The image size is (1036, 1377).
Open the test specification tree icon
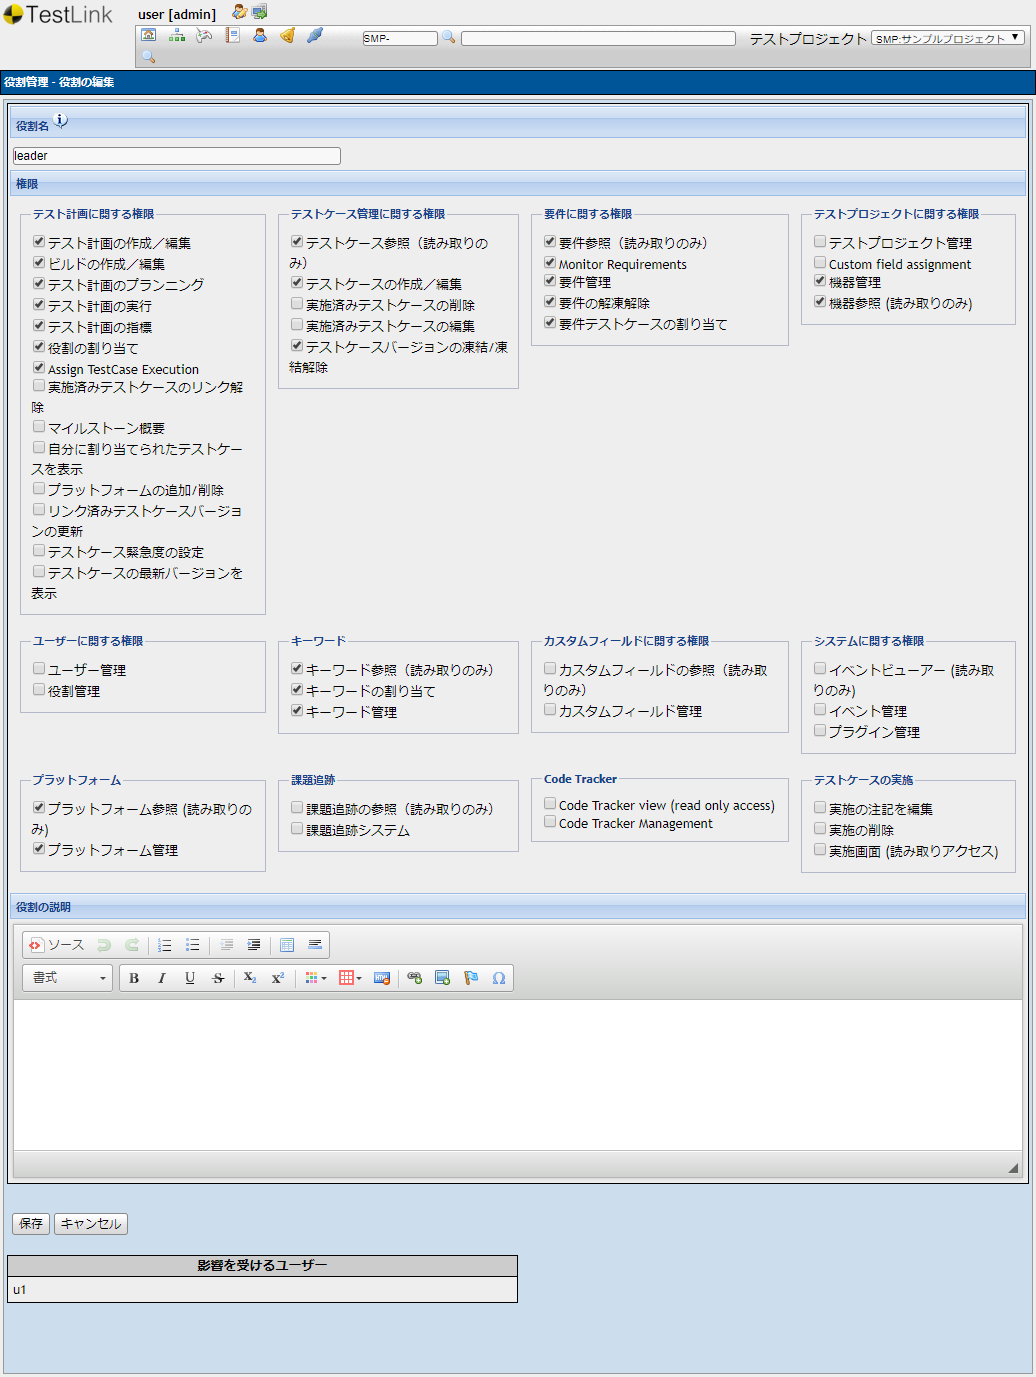point(176,34)
